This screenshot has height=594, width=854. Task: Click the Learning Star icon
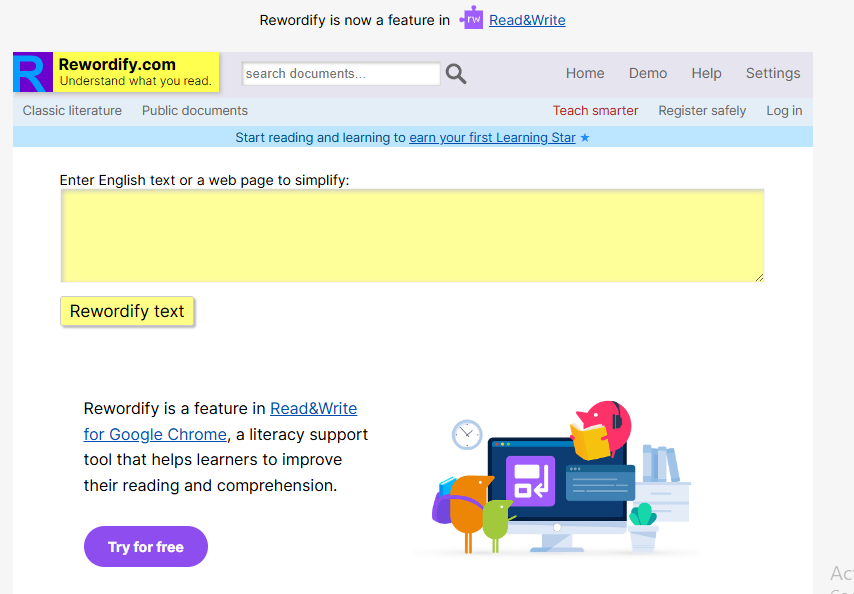(x=585, y=138)
